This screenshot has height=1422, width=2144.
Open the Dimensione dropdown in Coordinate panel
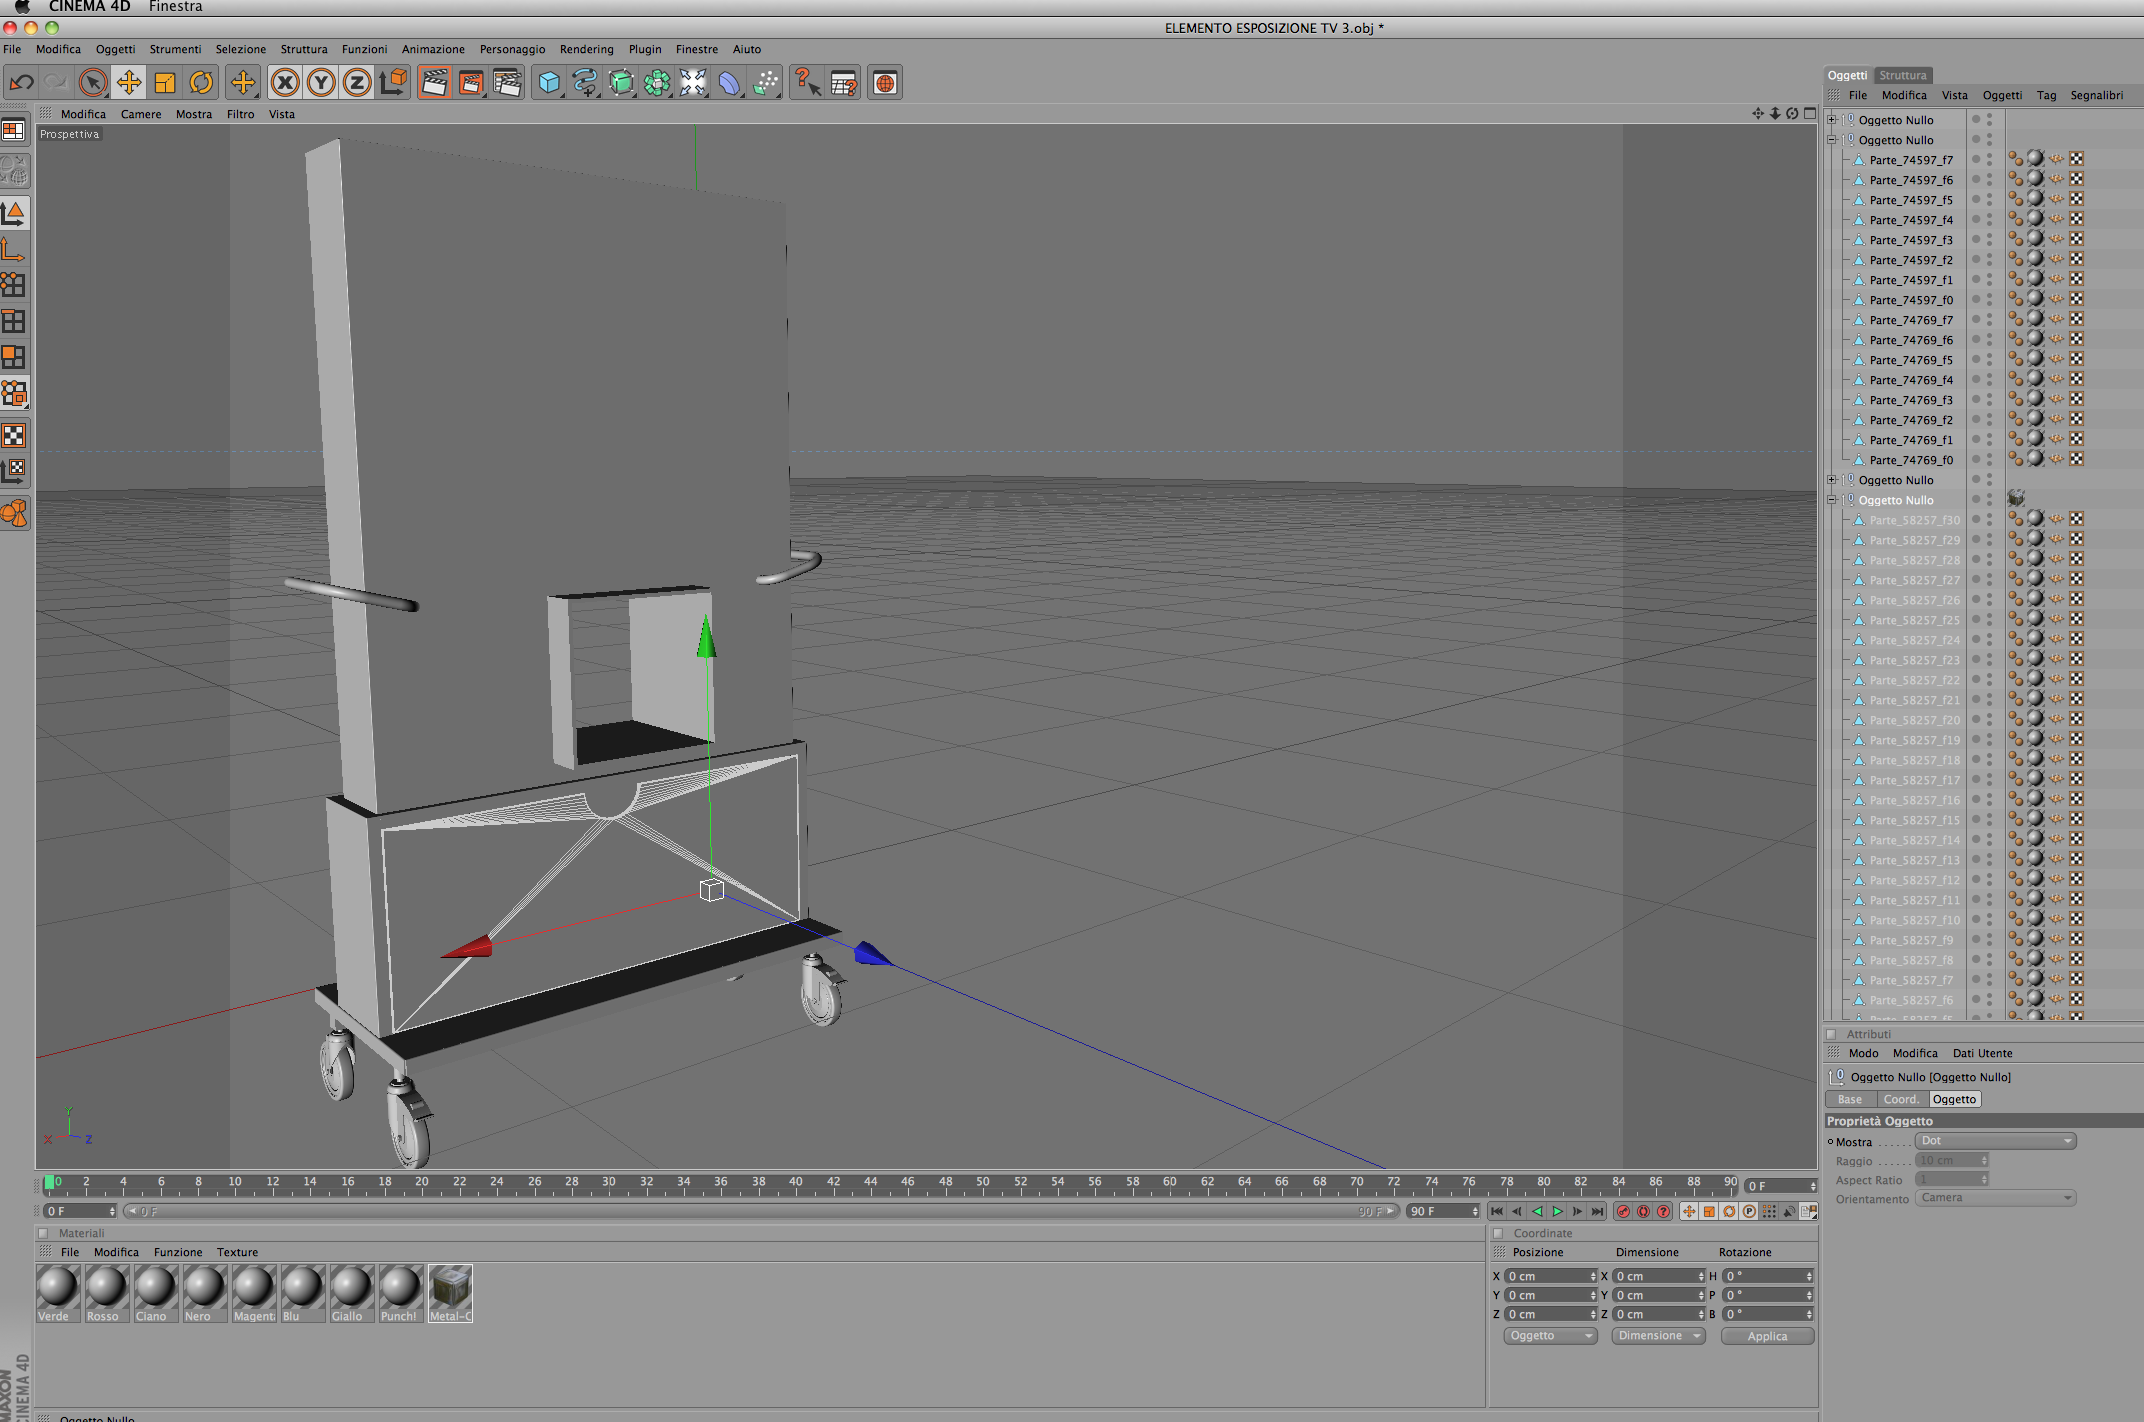pyautogui.click(x=1657, y=1336)
